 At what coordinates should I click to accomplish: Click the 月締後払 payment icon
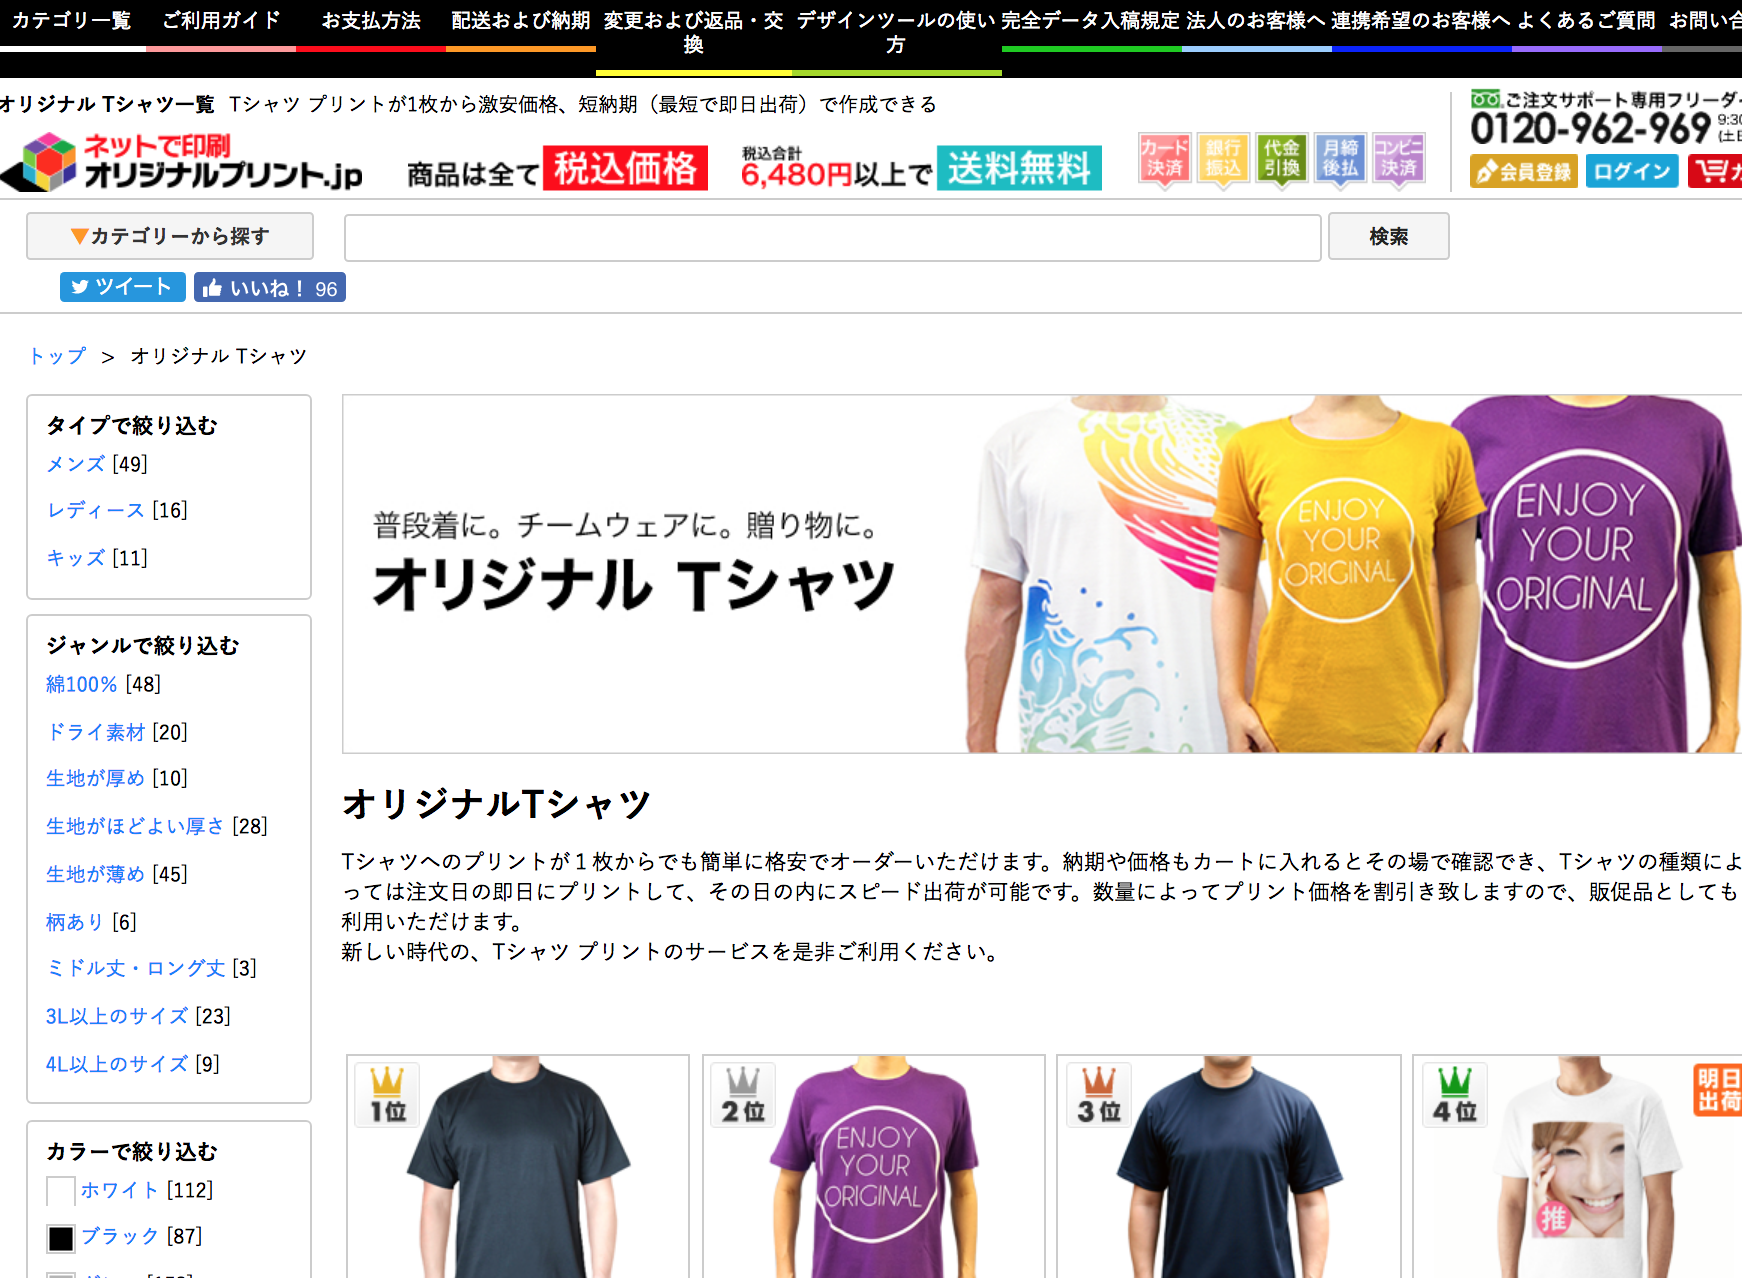tap(1340, 160)
